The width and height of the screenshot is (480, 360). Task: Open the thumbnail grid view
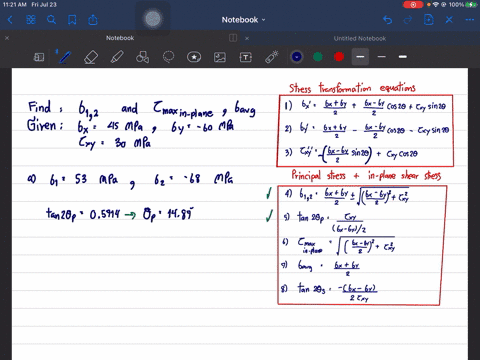point(31,20)
